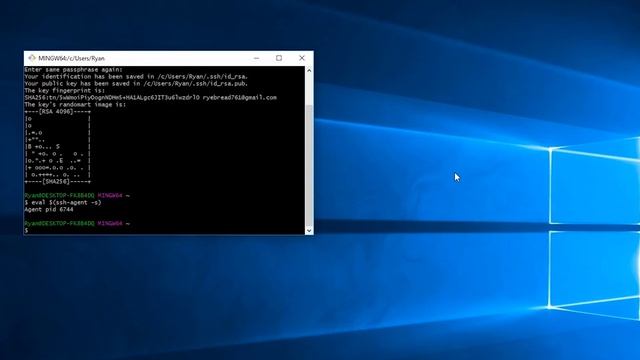Click the 'eval $(ssh-agent -s)' command line
Image resolution: width=640 pixels, height=360 pixels.
pos(63,202)
